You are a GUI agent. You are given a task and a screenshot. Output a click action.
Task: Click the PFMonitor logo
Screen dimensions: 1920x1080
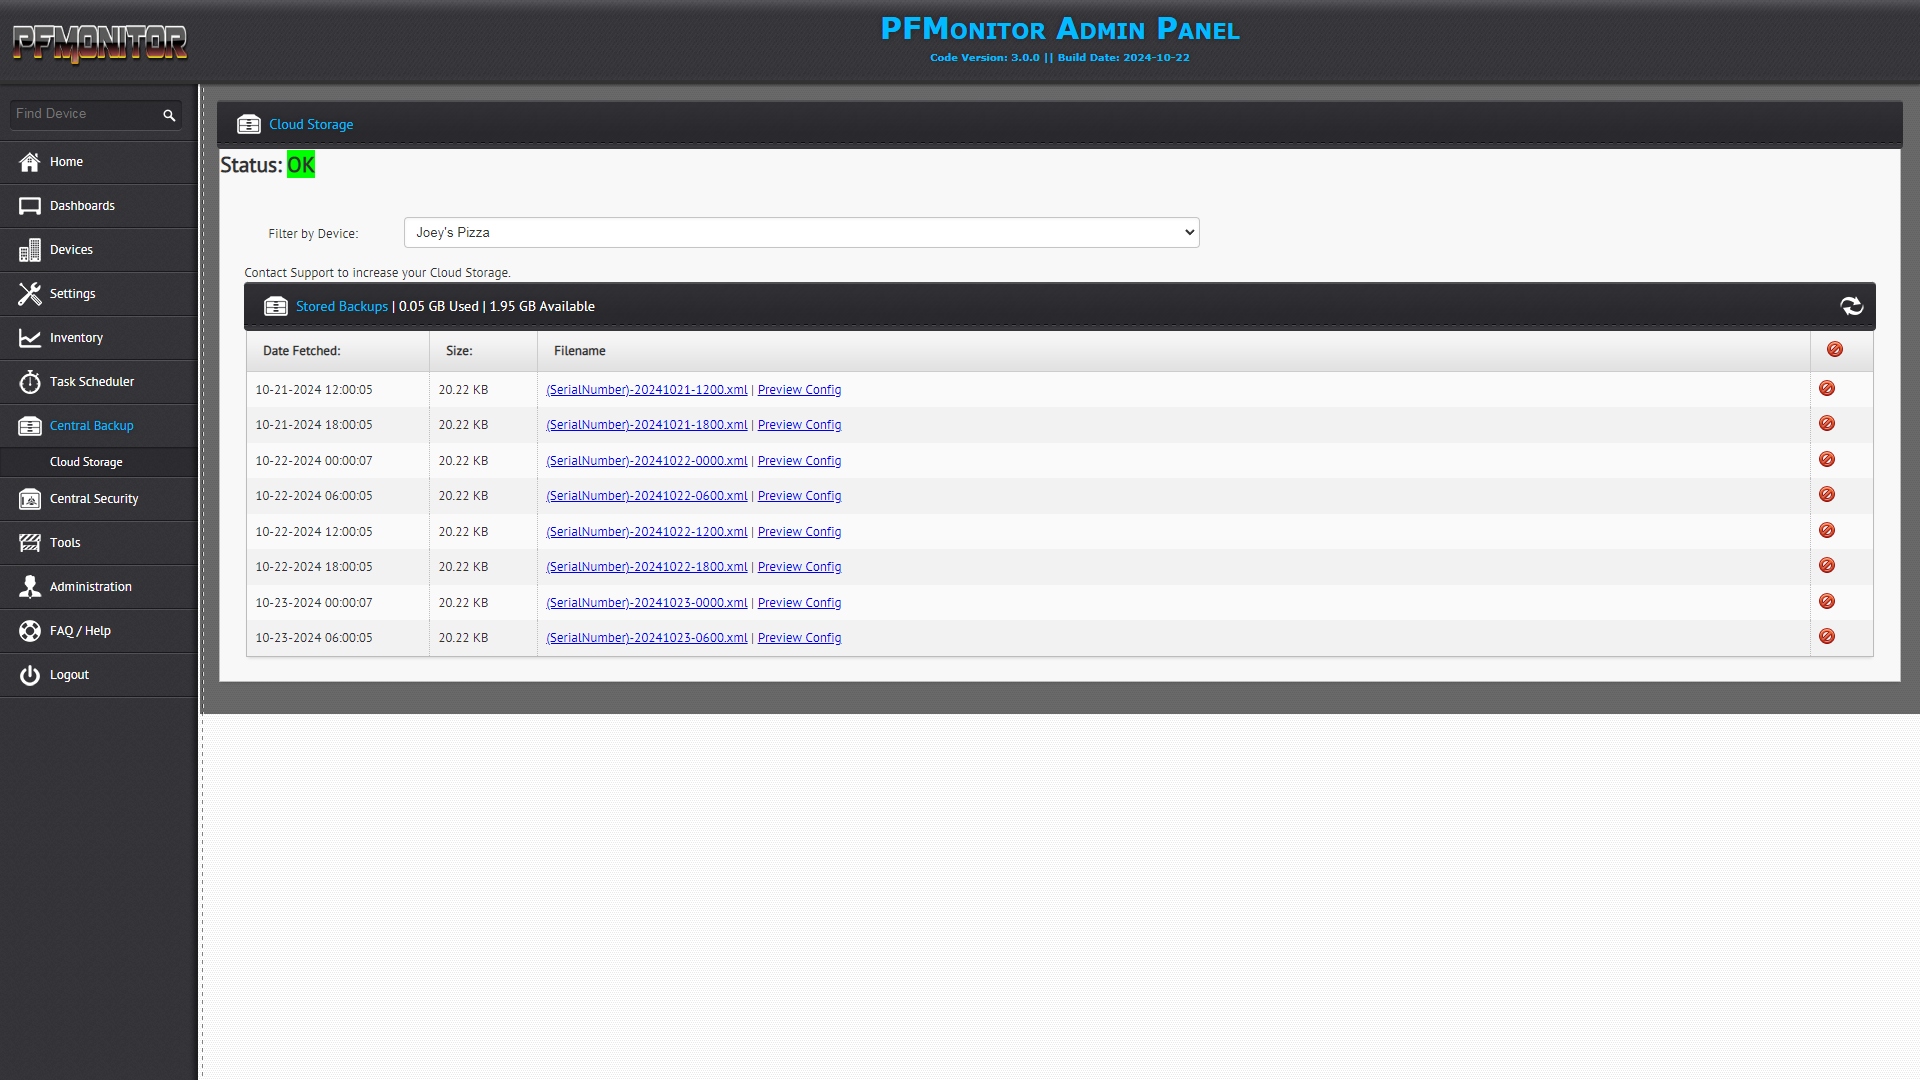pyautogui.click(x=99, y=43)
